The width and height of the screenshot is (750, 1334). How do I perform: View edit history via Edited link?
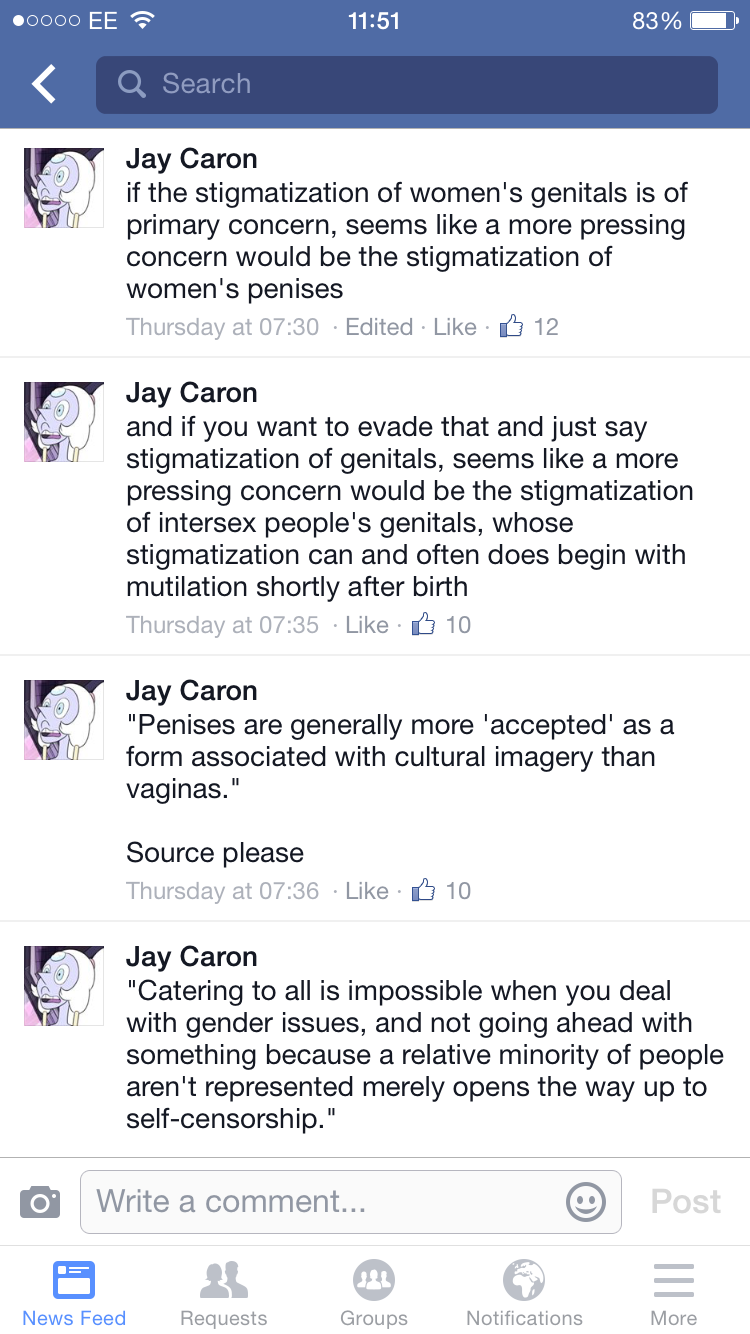(379, 327)
